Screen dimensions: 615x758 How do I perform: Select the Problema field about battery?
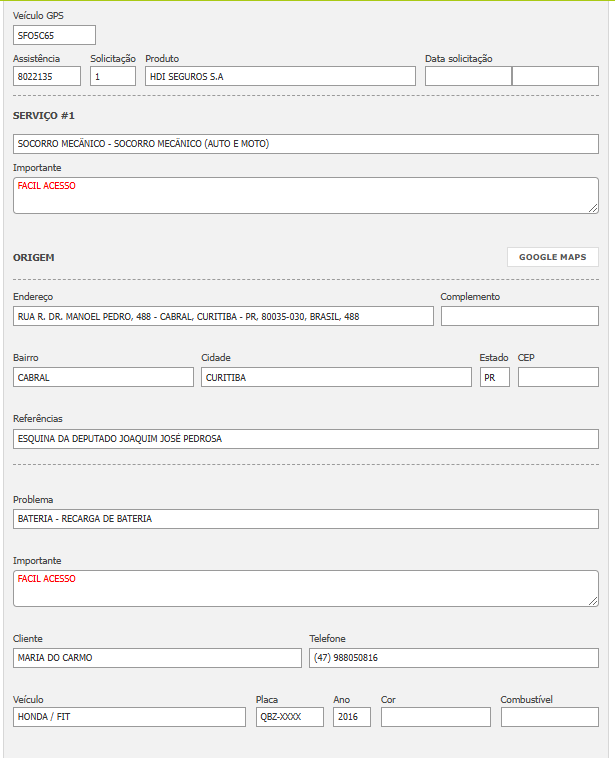305,519
